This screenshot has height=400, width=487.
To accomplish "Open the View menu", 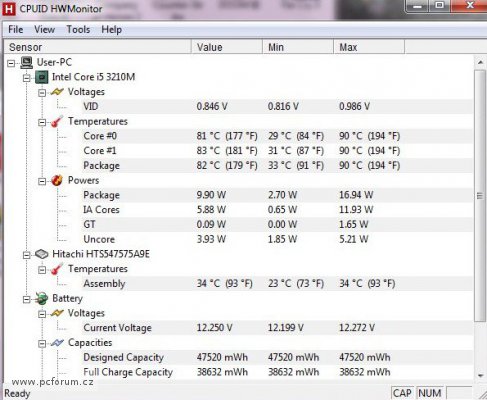I will pos(44,30).
